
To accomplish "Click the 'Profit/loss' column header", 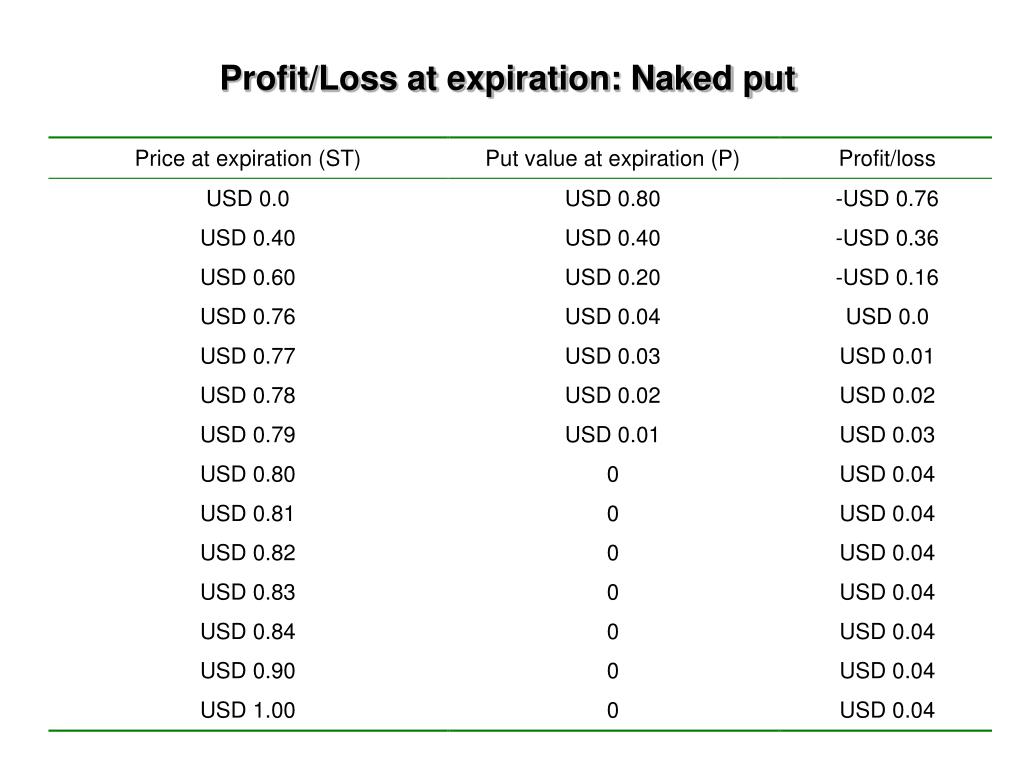I will (x=887, y=159).
